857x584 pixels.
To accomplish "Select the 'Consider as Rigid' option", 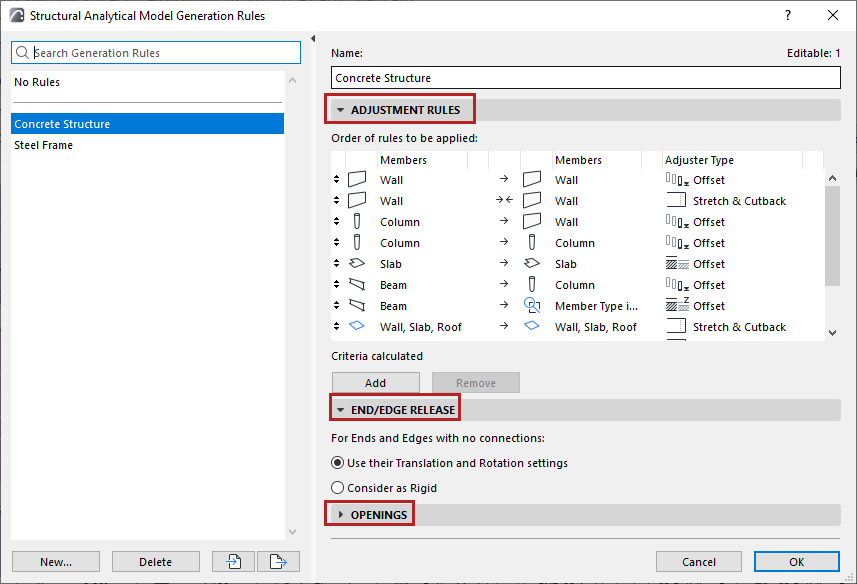I will (x=338, y=488).
